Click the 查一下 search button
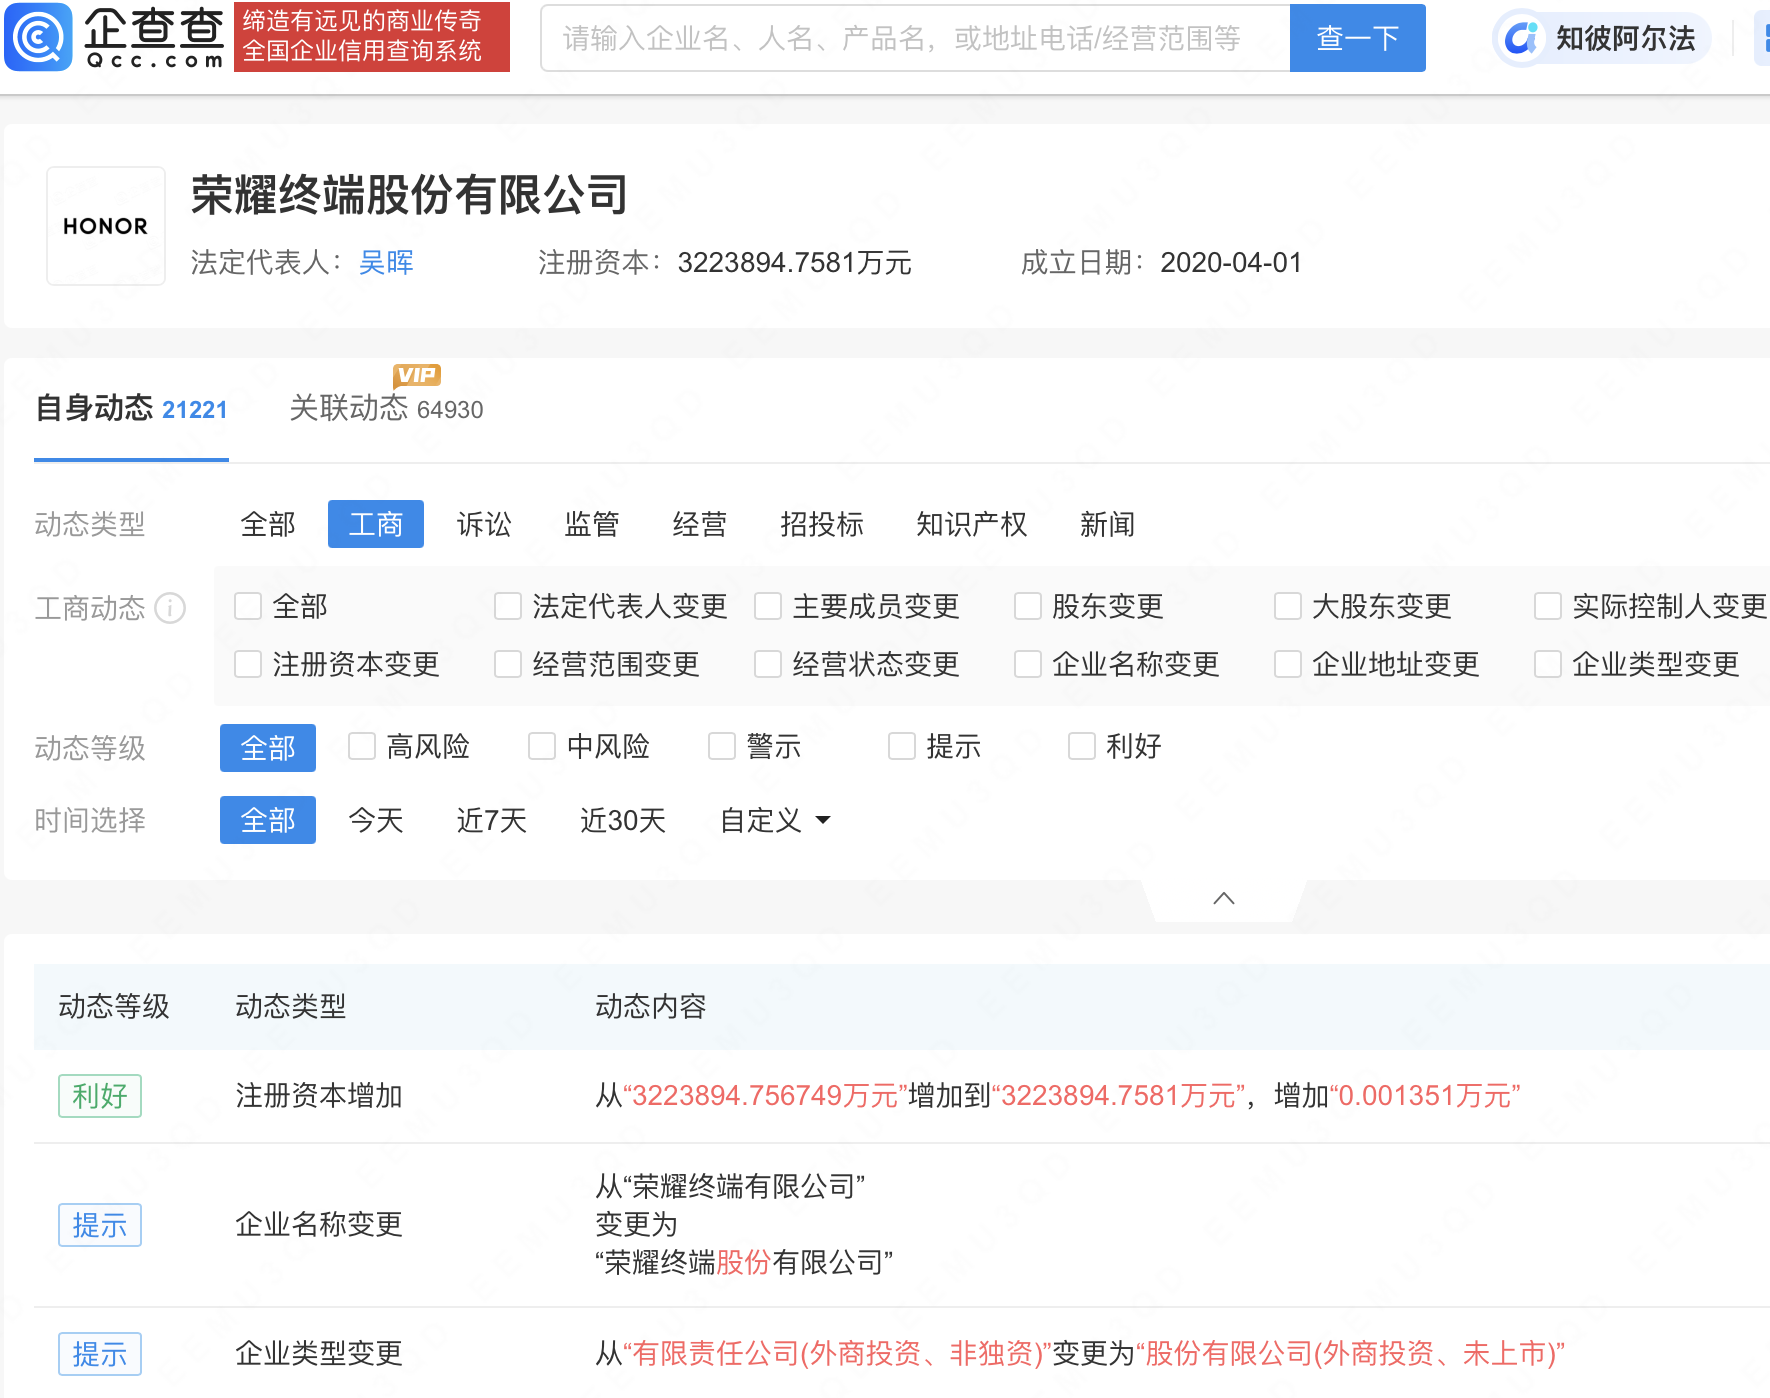This screenshot has width=1770, height=1398. 1357,38
